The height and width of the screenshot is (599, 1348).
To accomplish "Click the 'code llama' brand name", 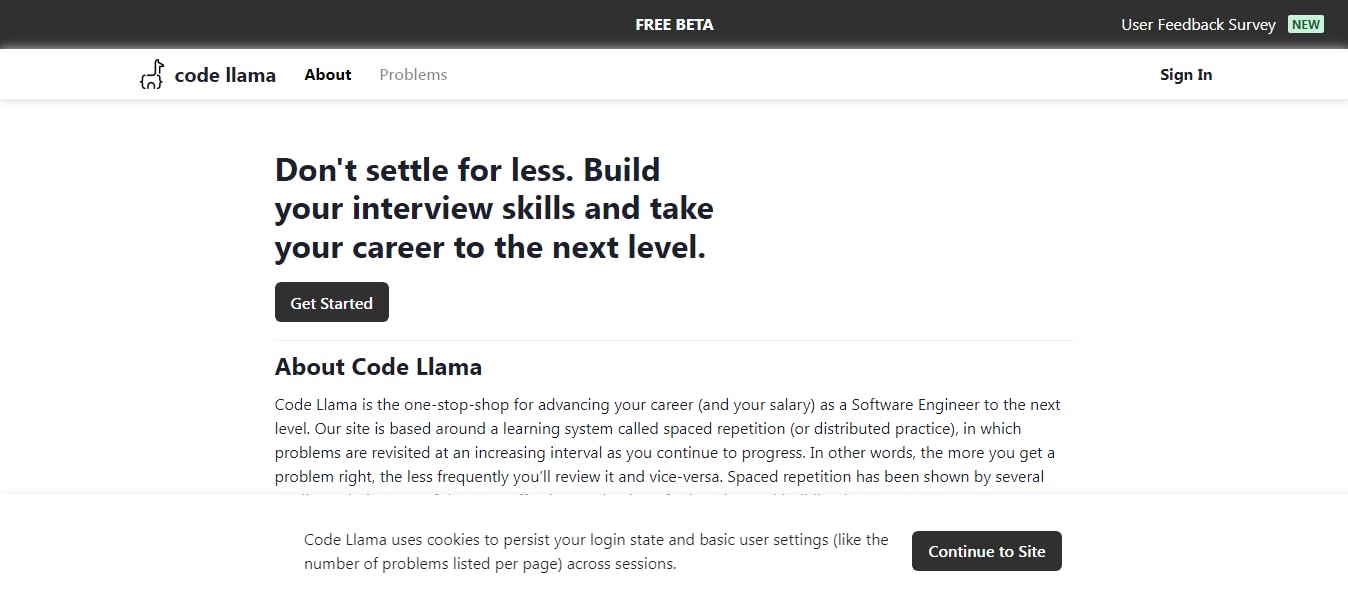I will pyautogui.click(x=225, y=75).
